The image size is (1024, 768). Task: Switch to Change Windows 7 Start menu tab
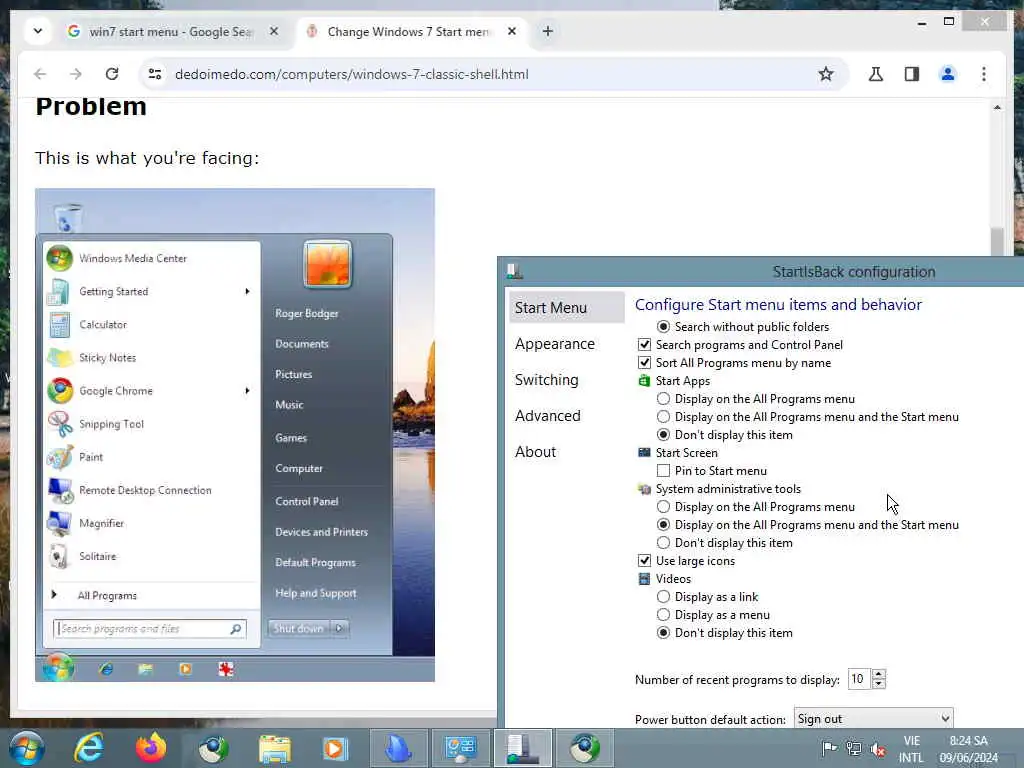point(411,31)
